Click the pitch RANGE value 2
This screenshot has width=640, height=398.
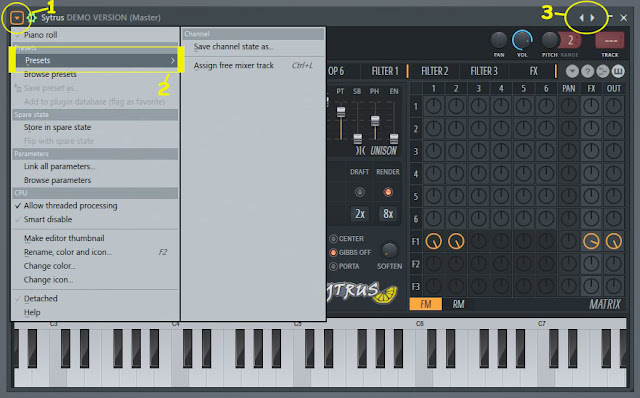pyautogui.click(x=571, y=40)
